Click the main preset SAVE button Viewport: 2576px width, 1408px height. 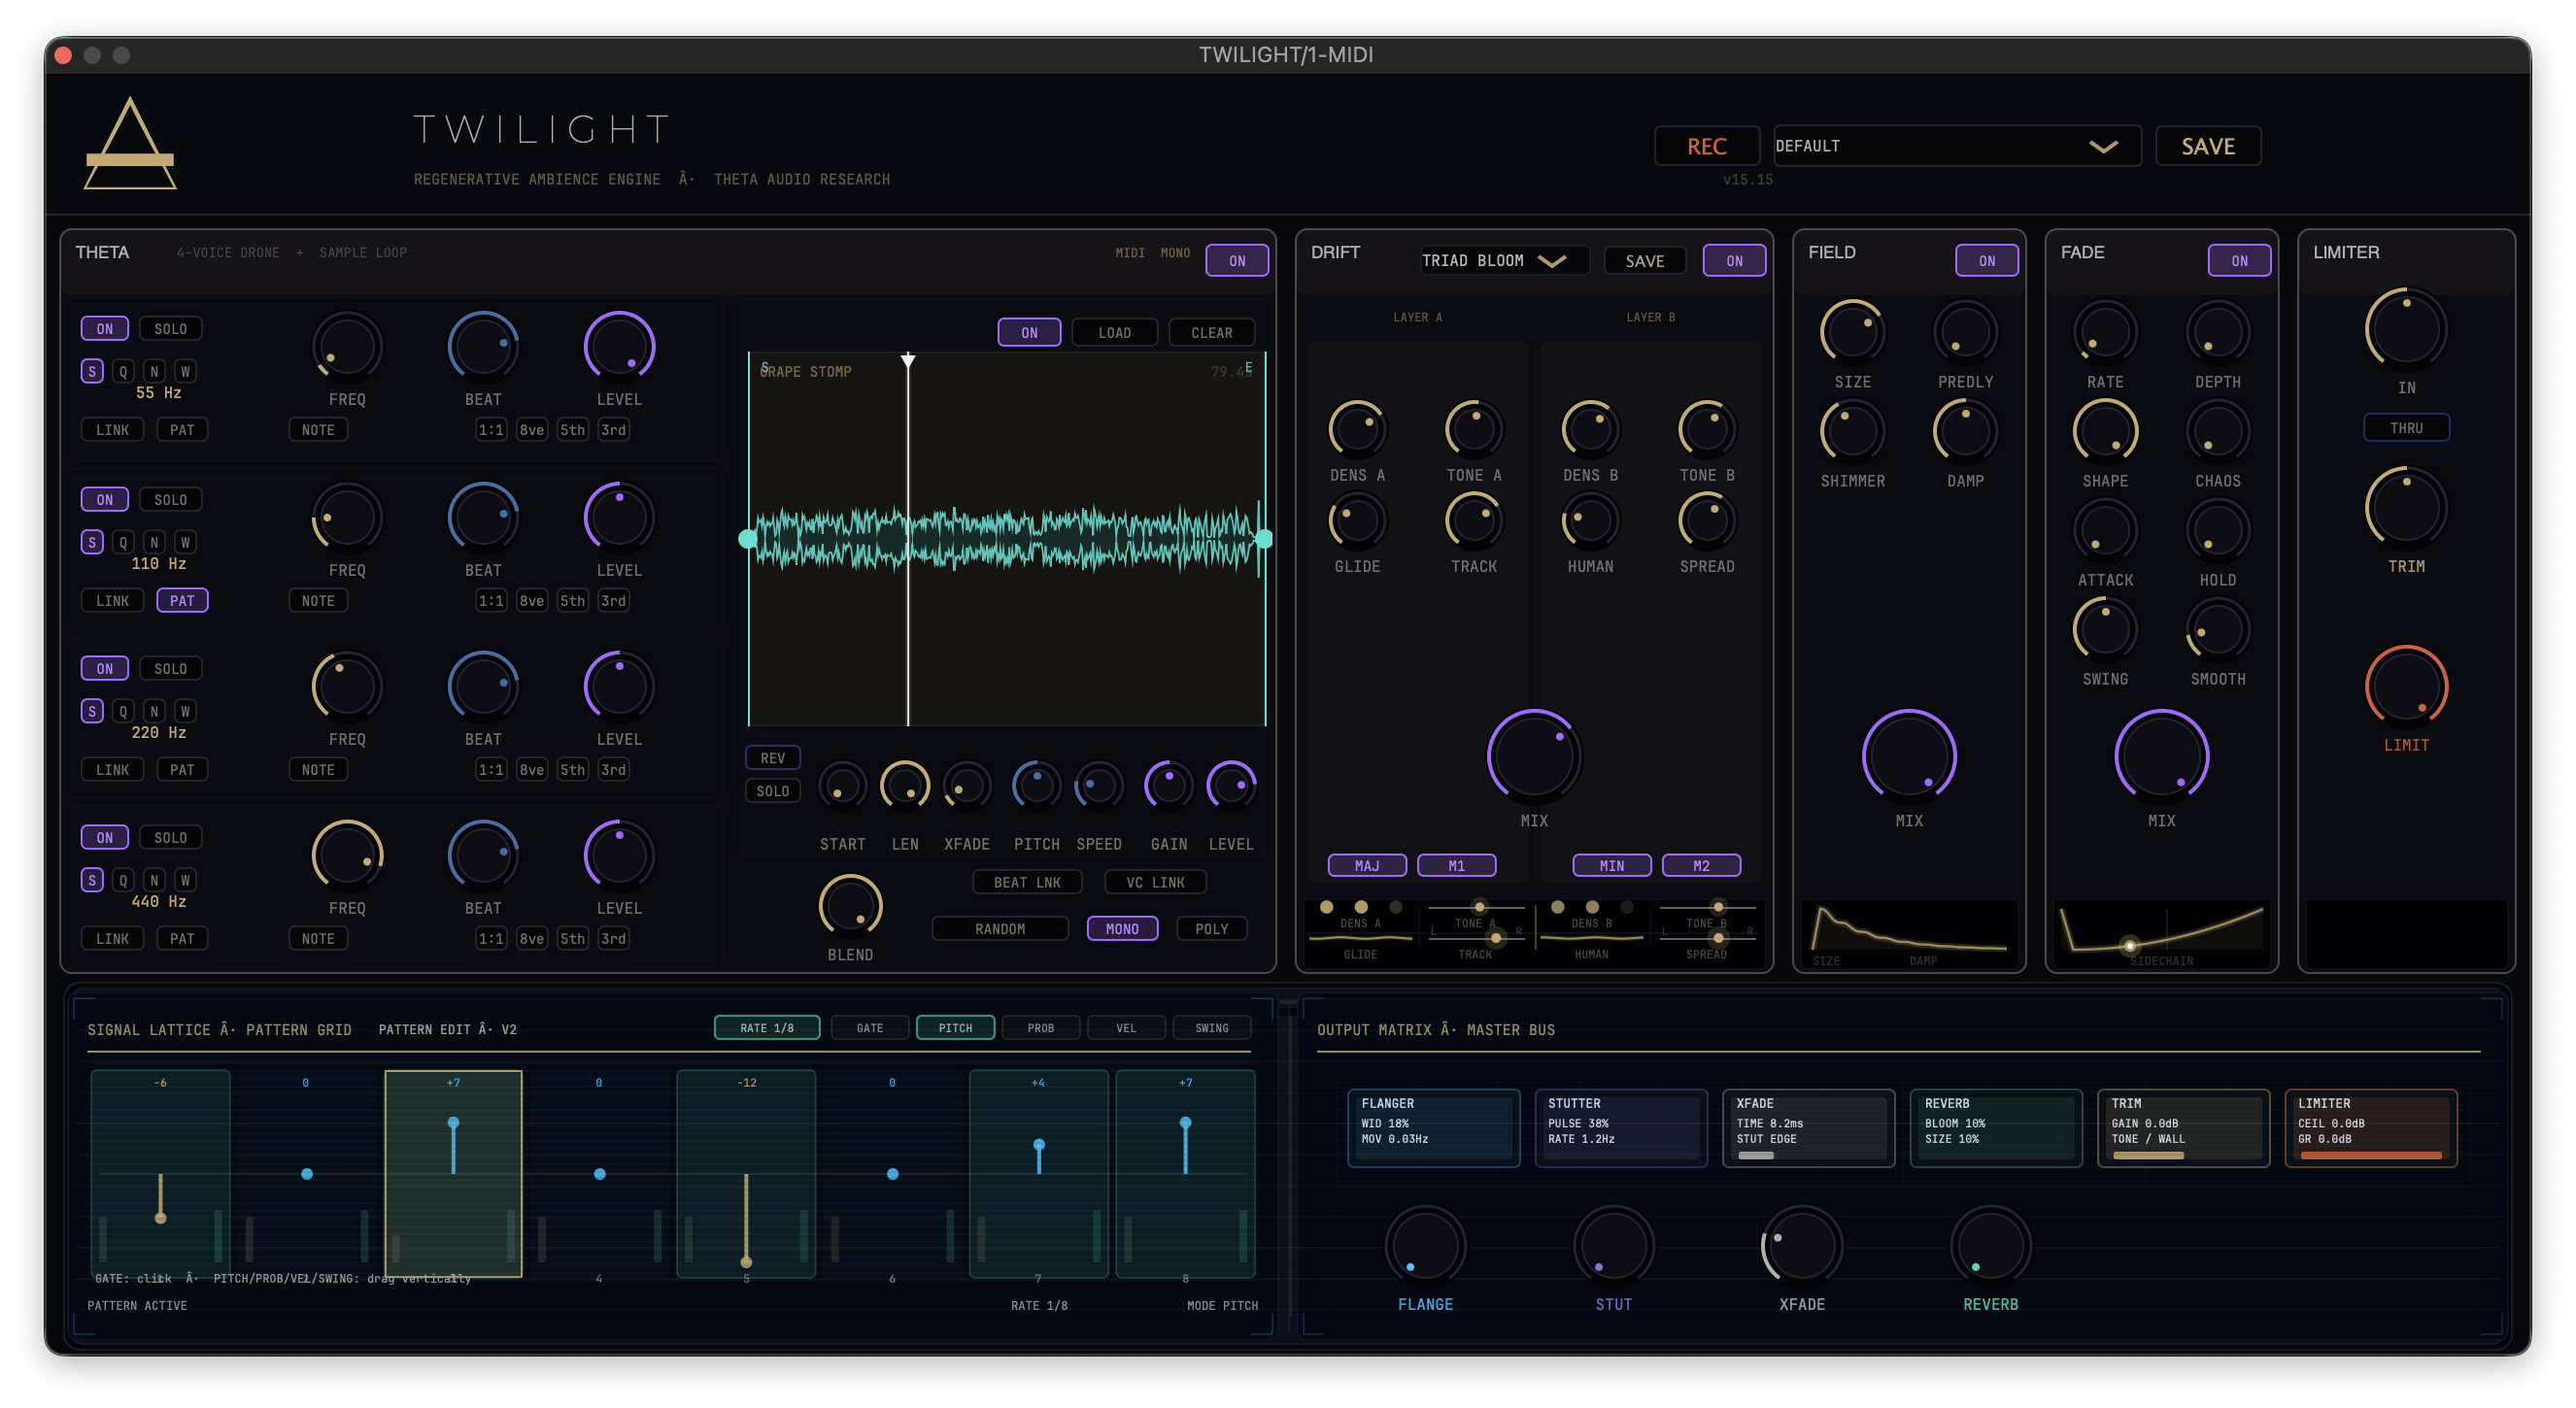click(x=2207, y=146)
